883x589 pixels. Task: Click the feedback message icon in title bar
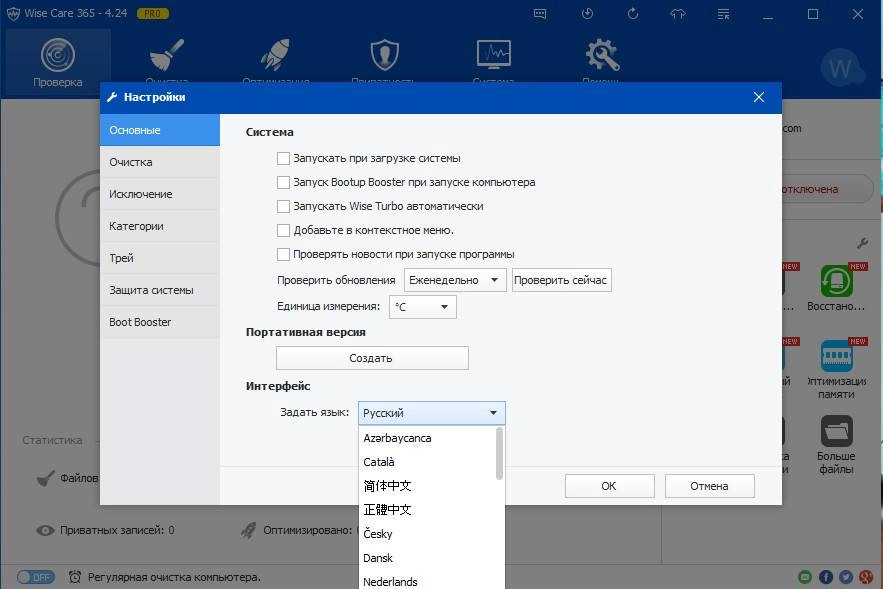click(539, 14)
